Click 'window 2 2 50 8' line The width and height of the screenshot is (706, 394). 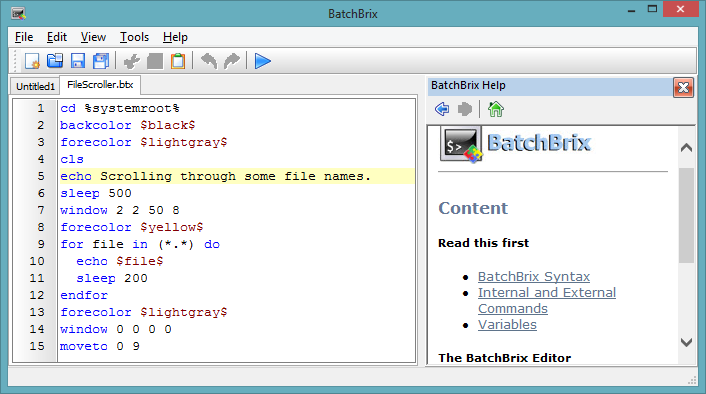(x=120, y=210)
